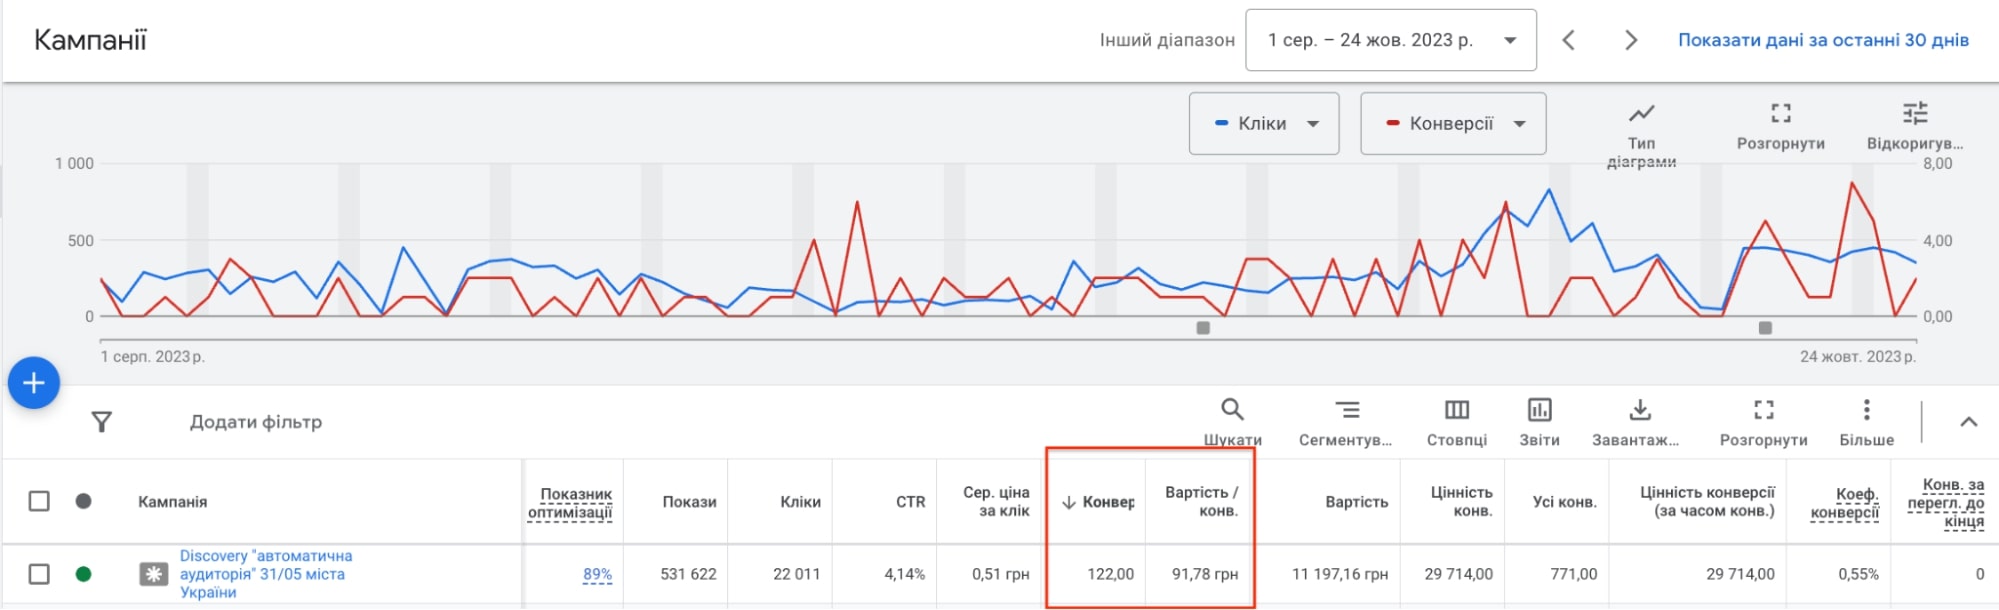1999x610 pixels.
Task: Expand the Конверсії metric dropdown
Action: pos(1453,124)
